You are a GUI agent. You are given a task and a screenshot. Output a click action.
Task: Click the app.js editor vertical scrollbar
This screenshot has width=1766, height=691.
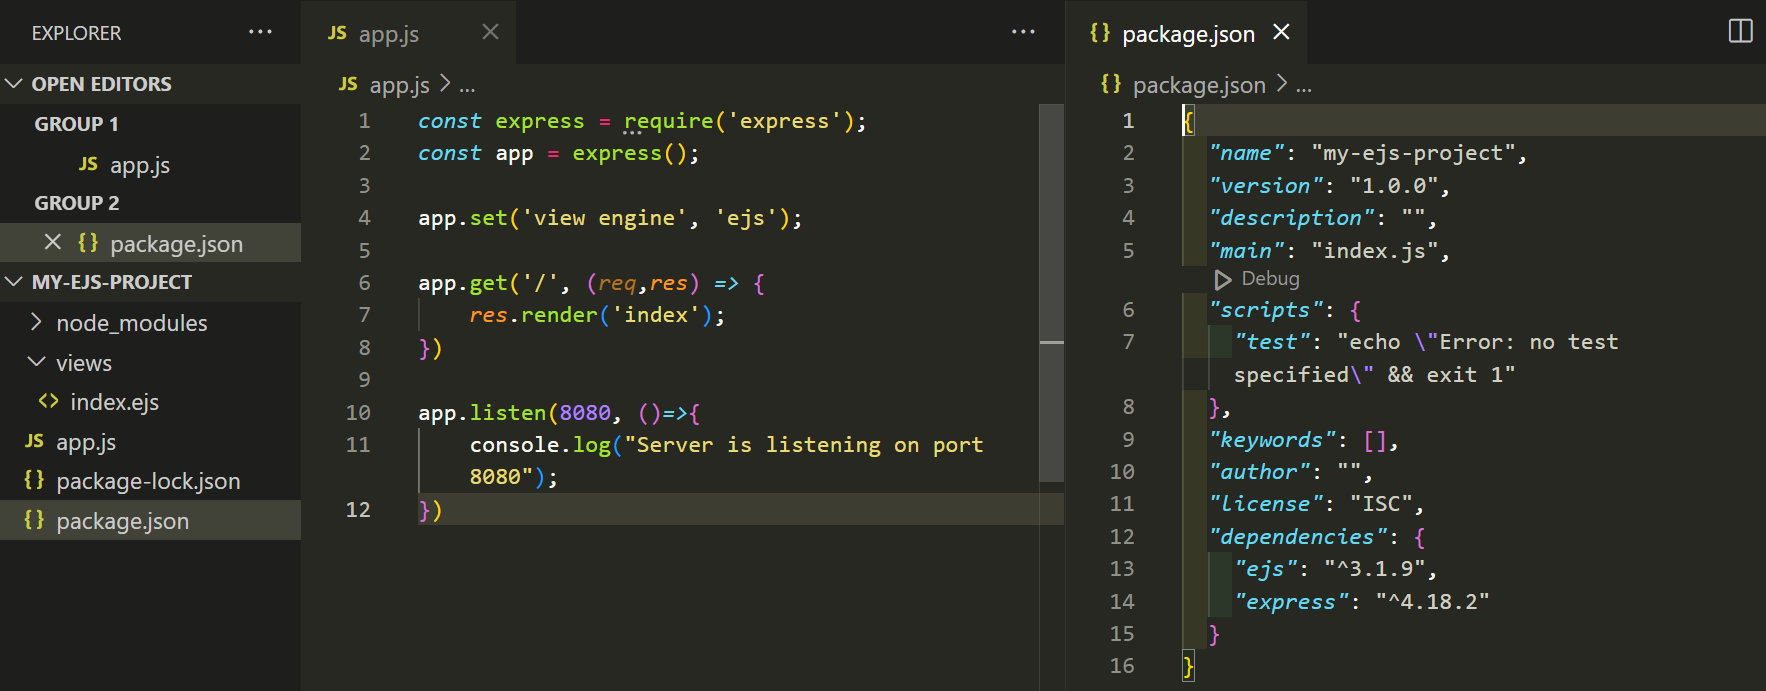(1051, 292)
